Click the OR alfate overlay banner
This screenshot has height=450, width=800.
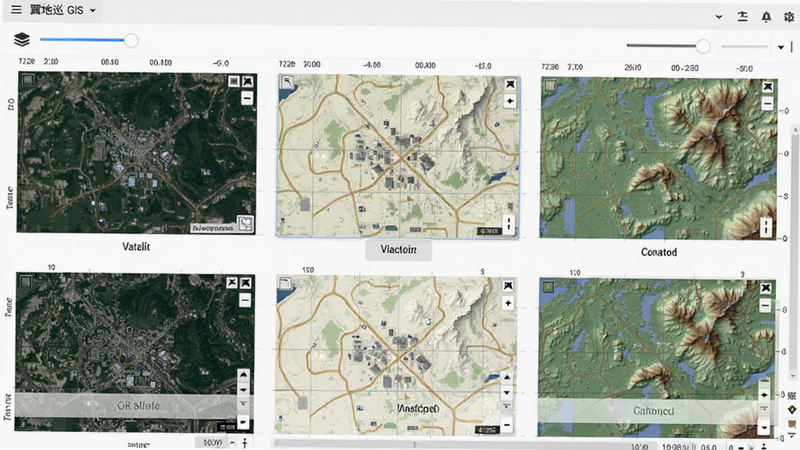point(138,406)
